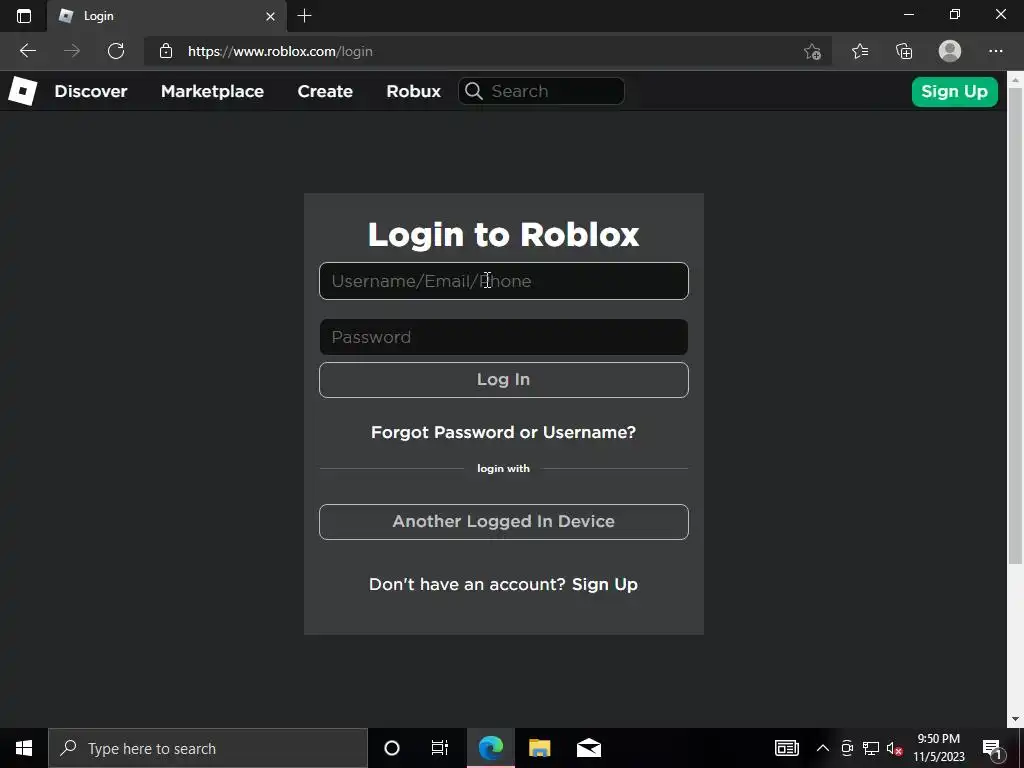This screenshot has height=768, width=1024.
Task: Open News and interests taskbar icon
Action: (786, 748)
